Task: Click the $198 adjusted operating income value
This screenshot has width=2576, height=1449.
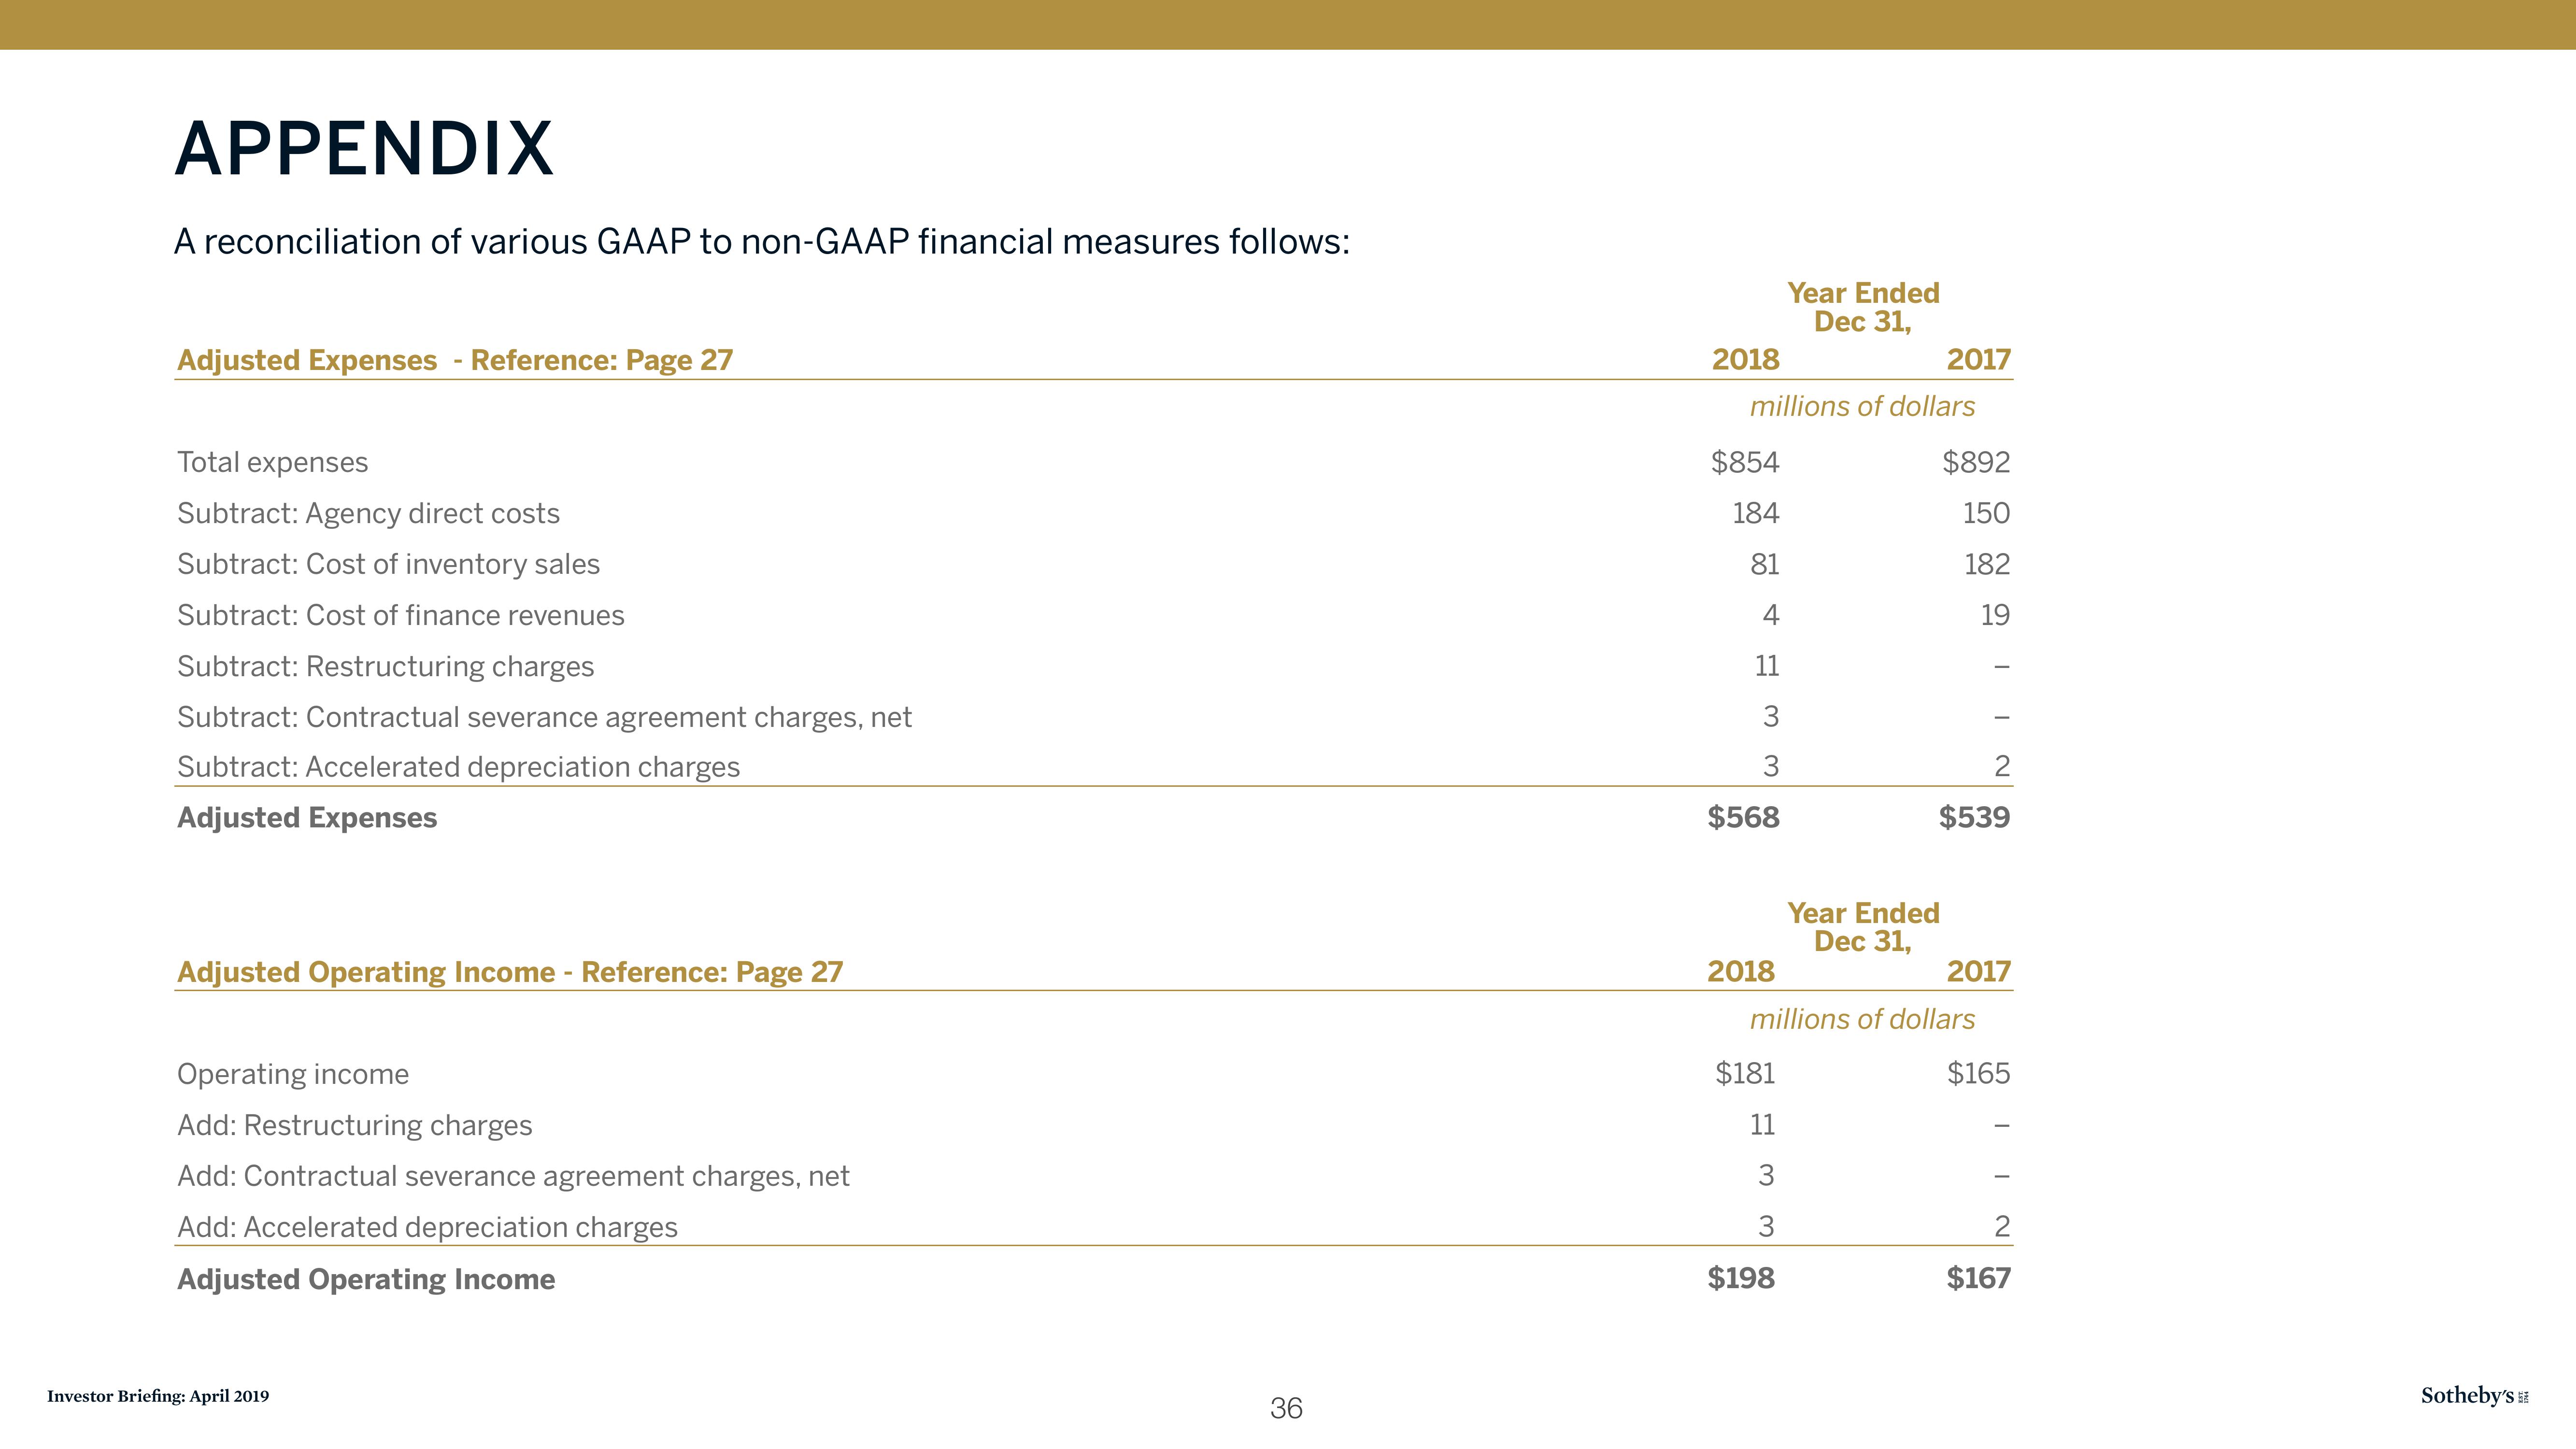Action: [x=1741, y=1278]
